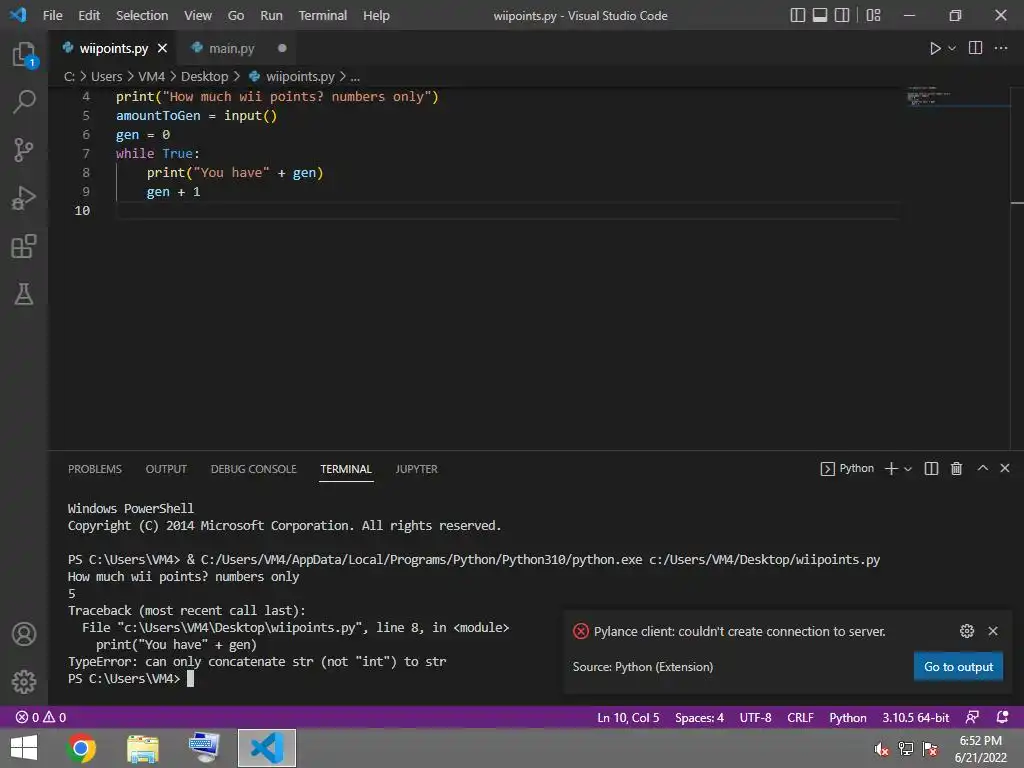Open the Go menu
The width and height of the screenshot is (1024, 768).
(236, 15)
